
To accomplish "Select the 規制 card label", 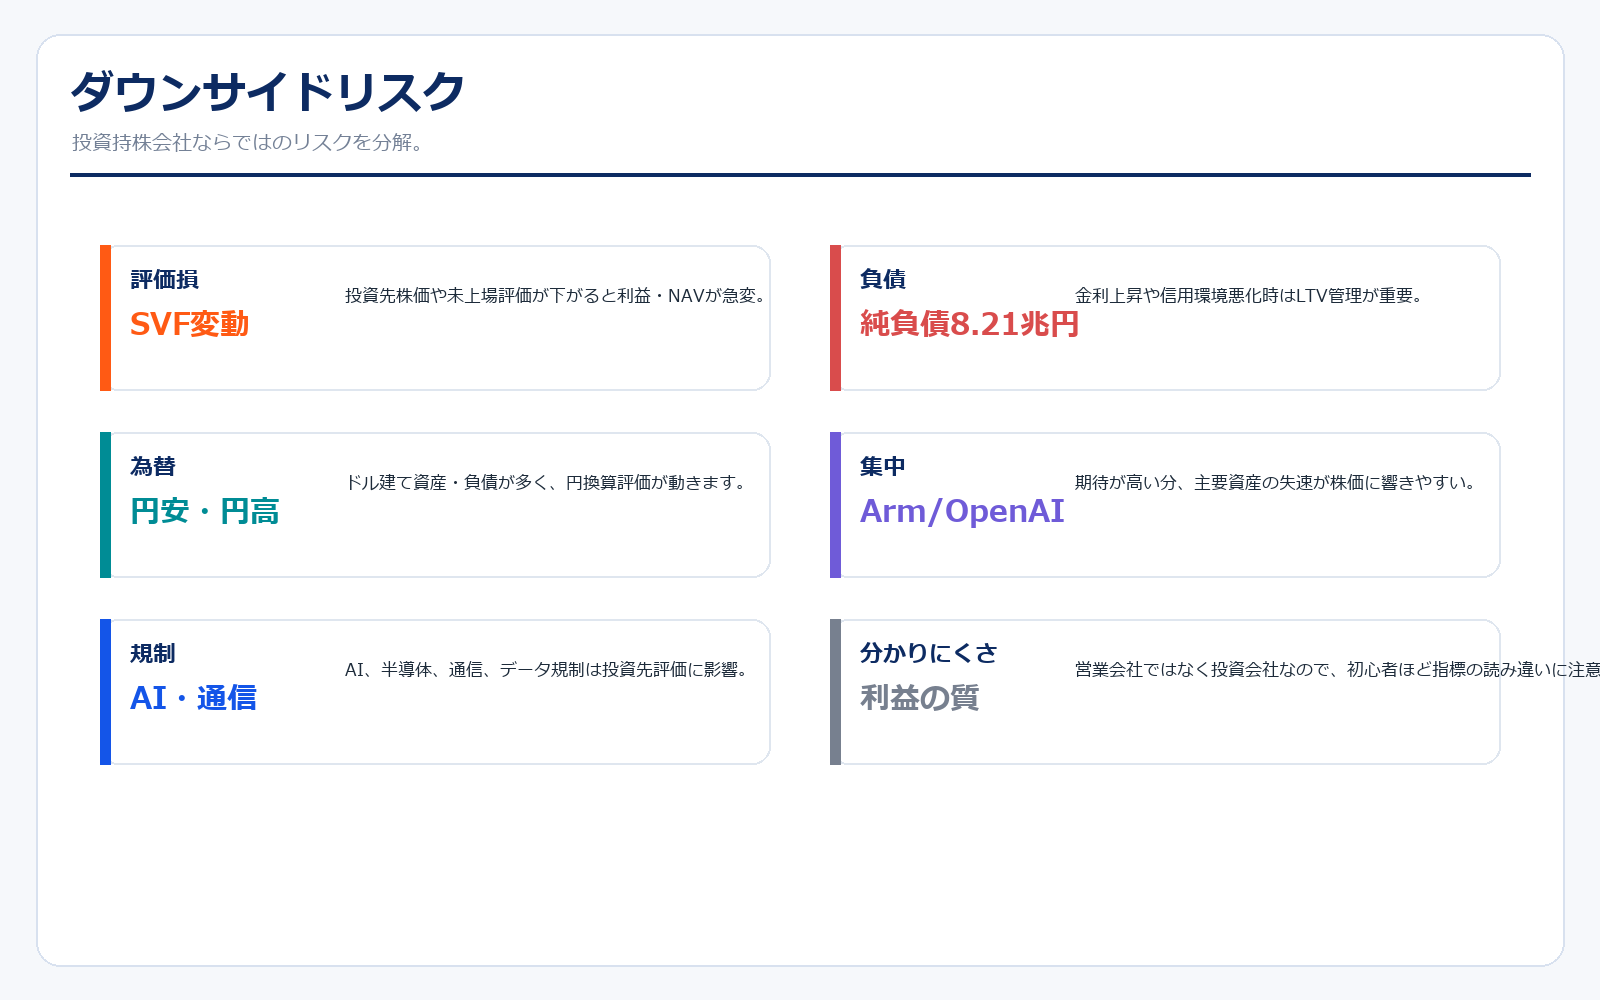I will (x=153, y=653).
